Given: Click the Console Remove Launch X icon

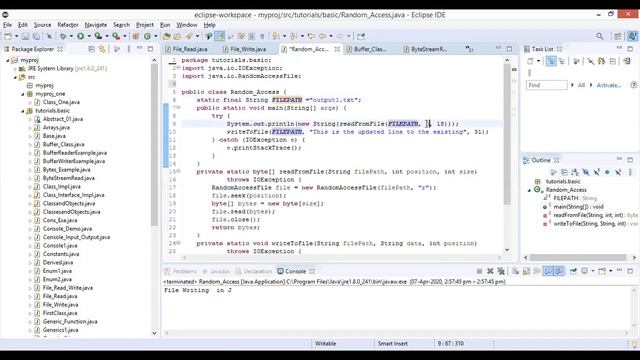Looking at the screenshot, I should point(490,271).
